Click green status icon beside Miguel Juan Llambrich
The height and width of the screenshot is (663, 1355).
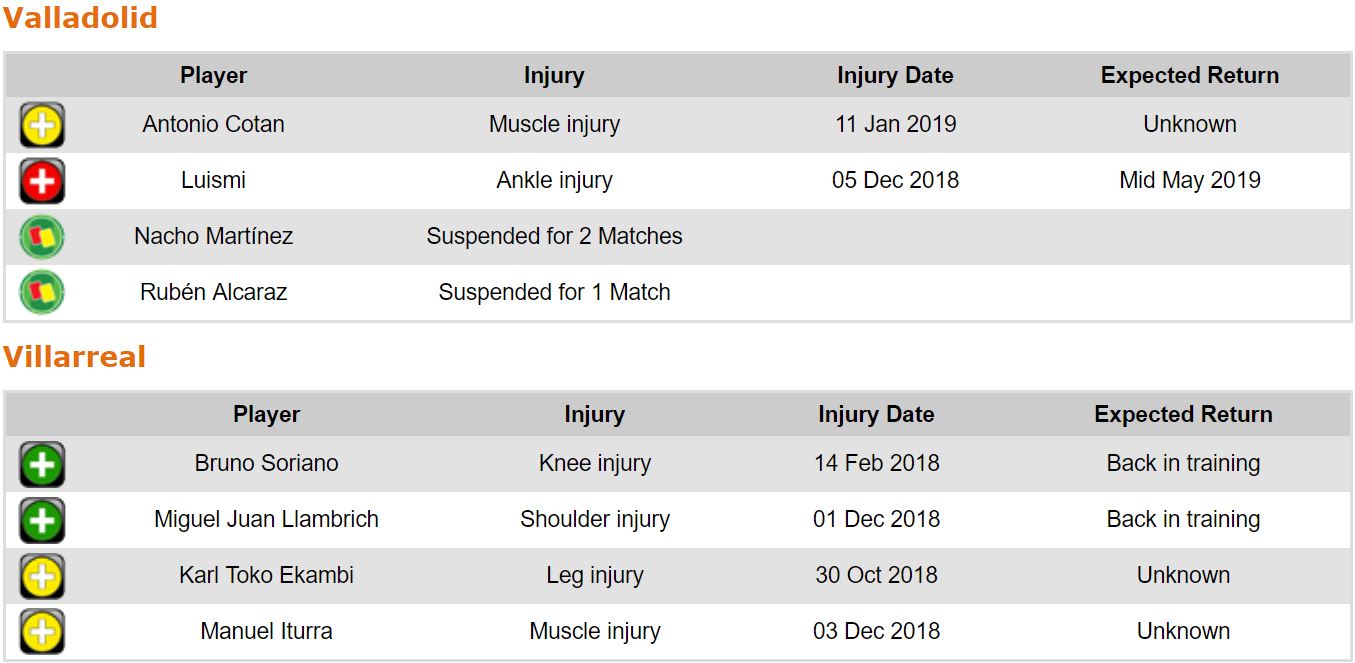(x=42, y=520)
